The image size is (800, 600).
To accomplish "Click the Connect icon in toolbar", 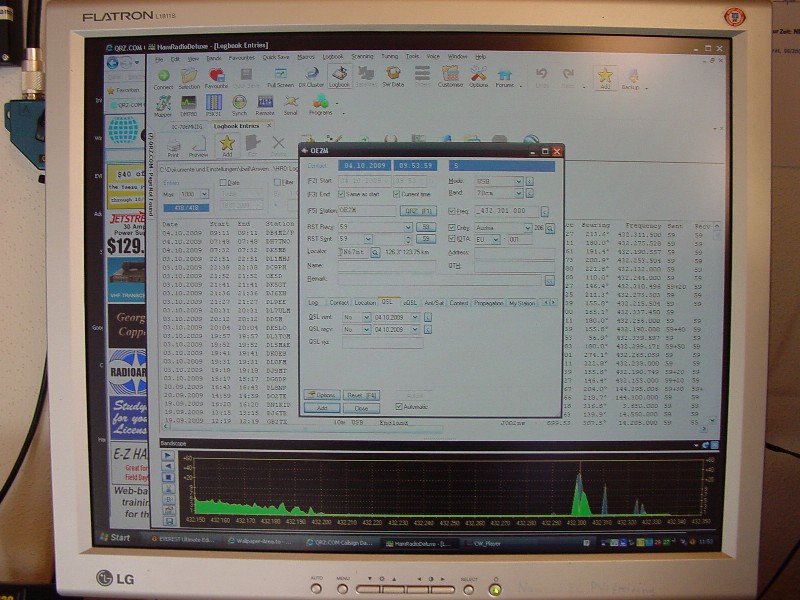I will [162, 75].
